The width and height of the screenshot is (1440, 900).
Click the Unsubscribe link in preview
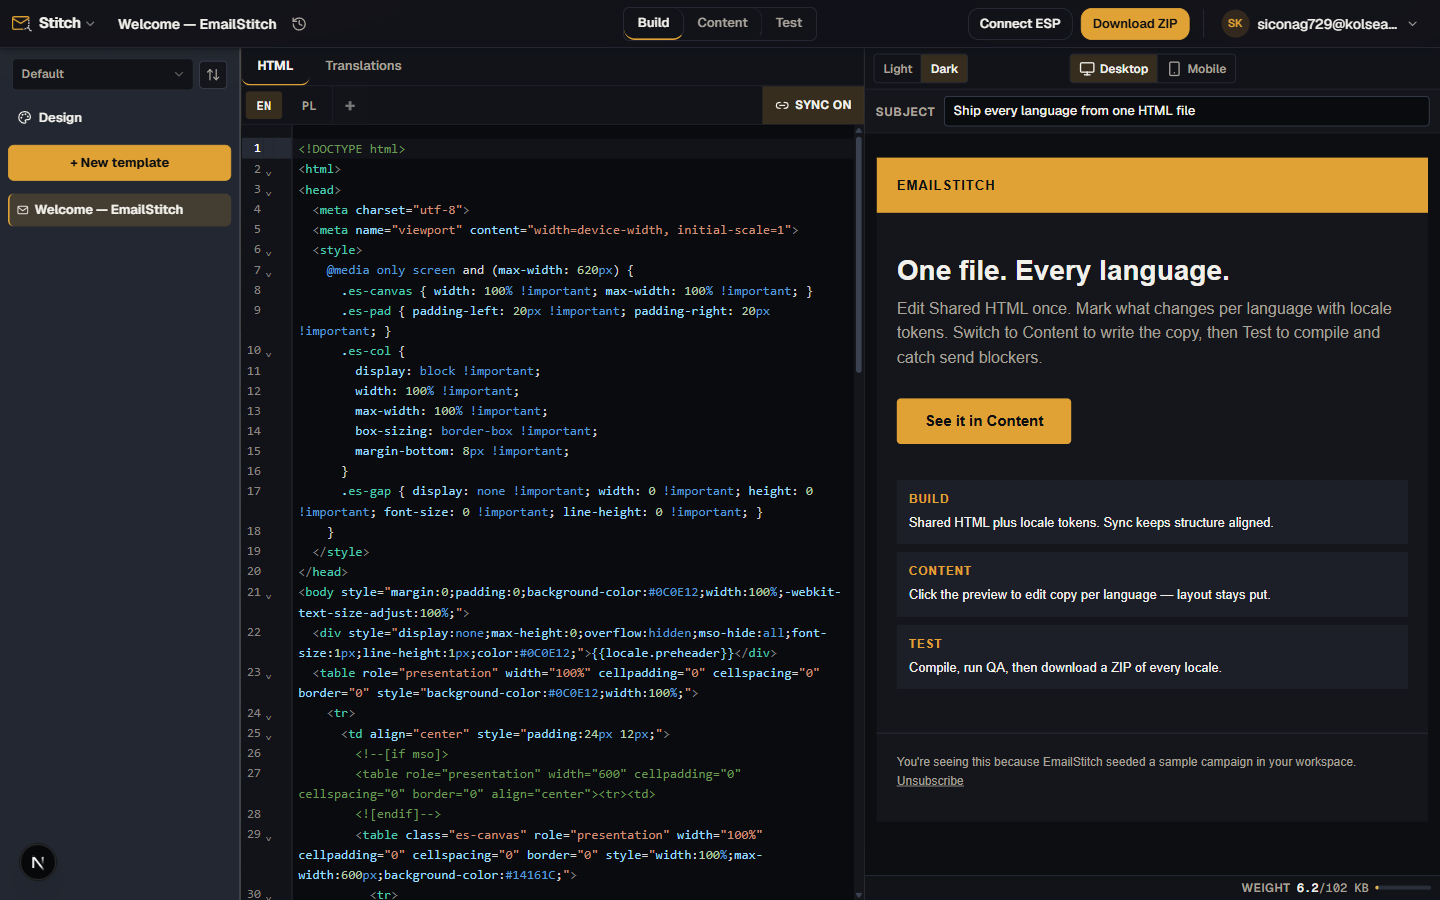pos(930,781)
